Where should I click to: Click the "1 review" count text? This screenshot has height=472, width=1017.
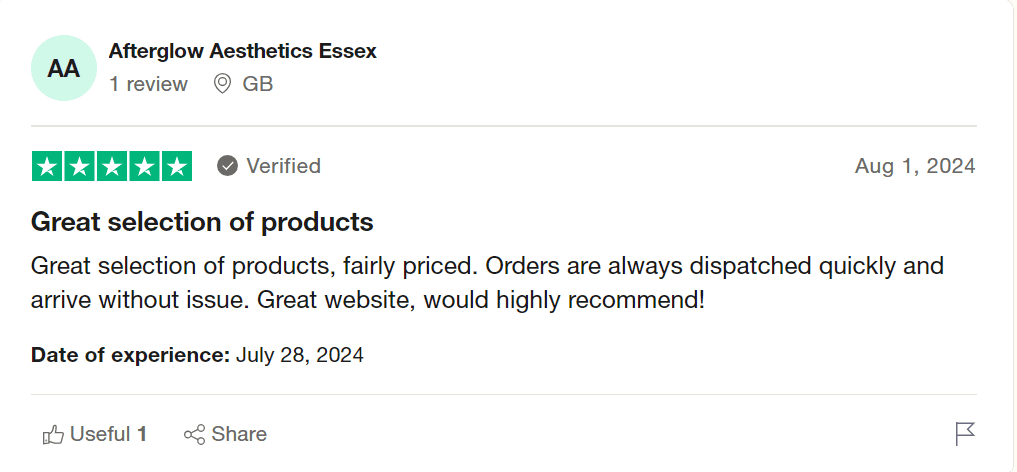point(148,84)
